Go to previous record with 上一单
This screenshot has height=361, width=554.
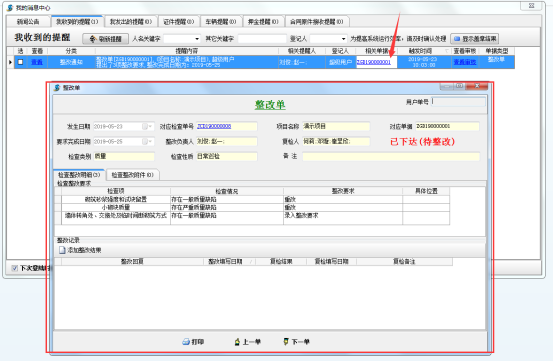[x=247, y=342]
